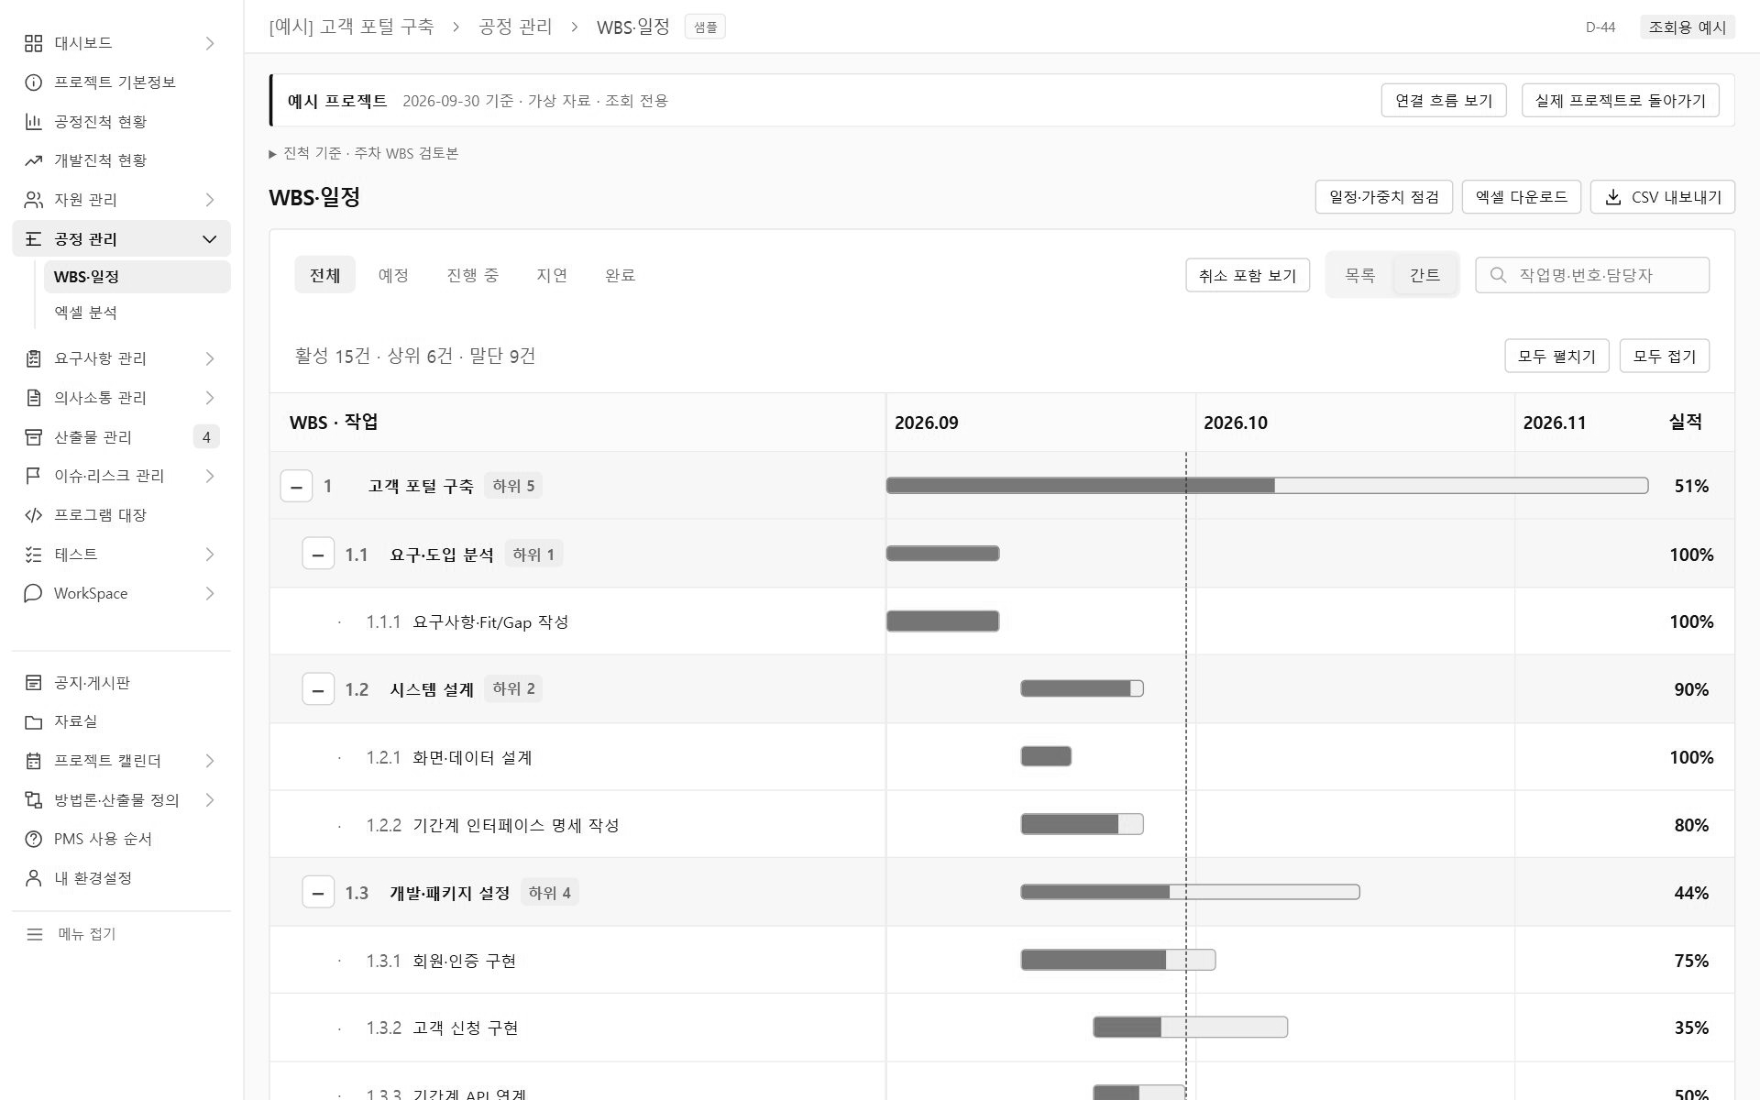Open 엑셀 분석 submenu item
Image resolution: width=1760 pixels, height=1100 pixels.
[x=137, y=313]
